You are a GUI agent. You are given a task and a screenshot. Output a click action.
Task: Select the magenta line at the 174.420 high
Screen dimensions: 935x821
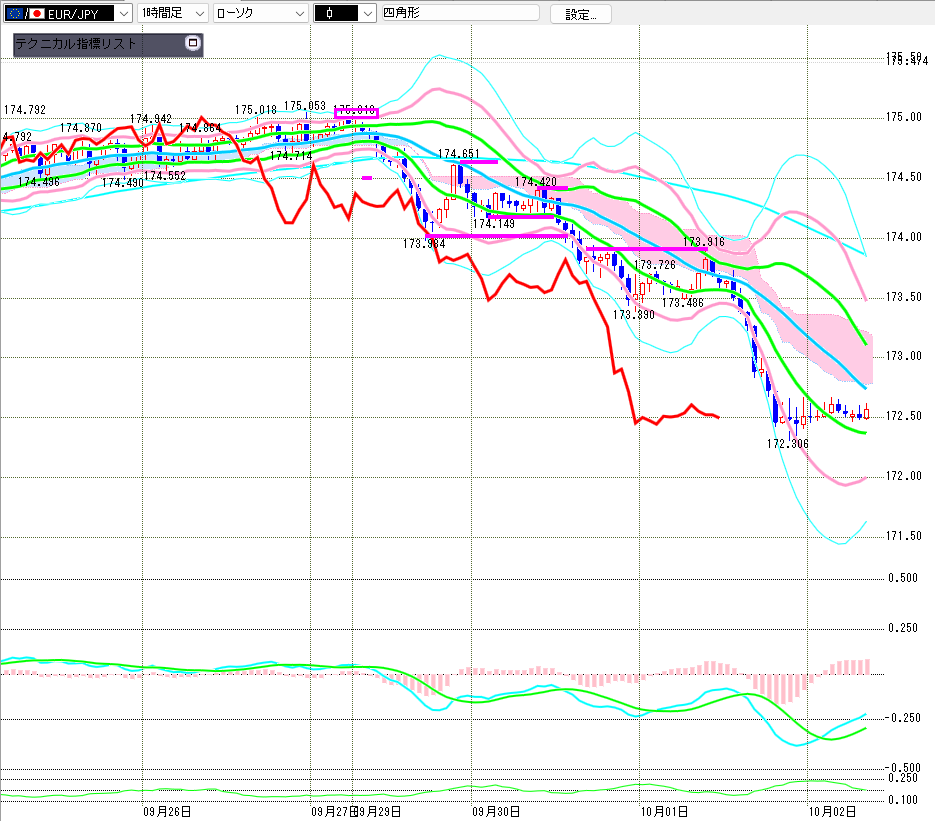tap(551, 187)
